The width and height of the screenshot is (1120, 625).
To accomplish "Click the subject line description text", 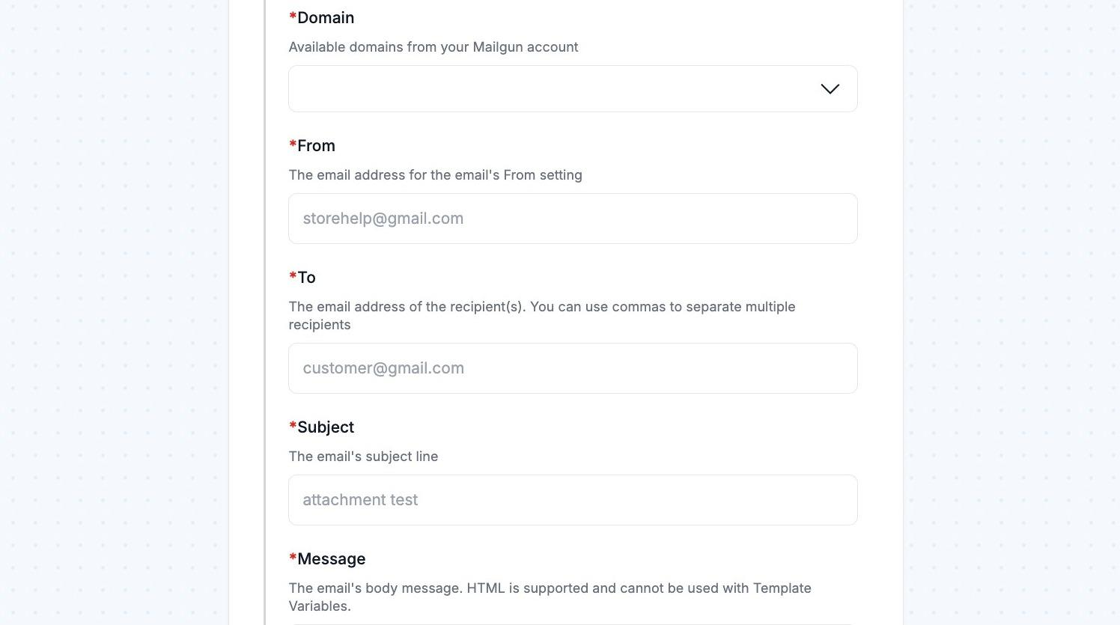I will [x=363, y=456].
